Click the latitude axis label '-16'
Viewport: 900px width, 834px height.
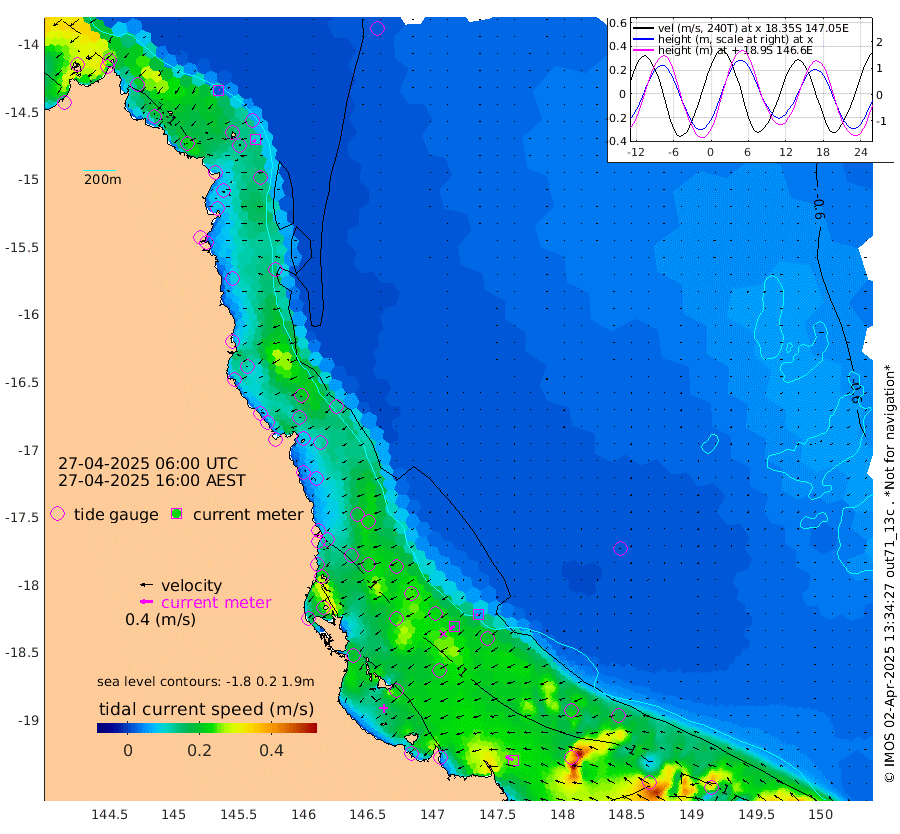tap(27, 315)
